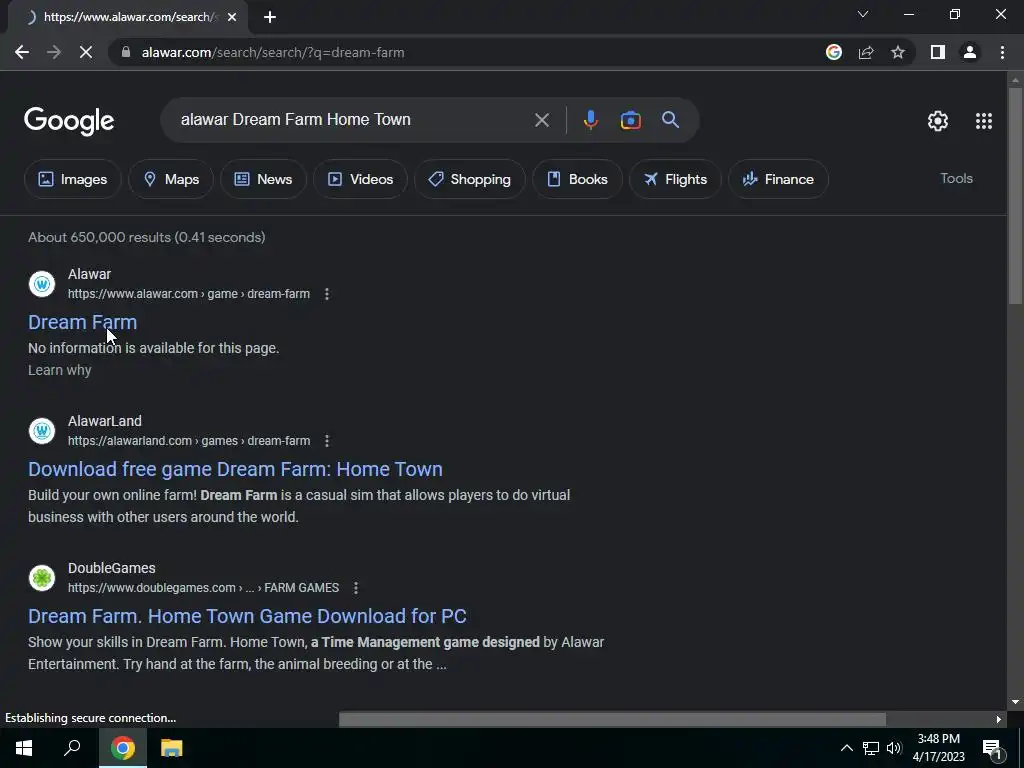Open File Explorer from the taskbar
1024x768 pixels.
click(x=171, y=748)
